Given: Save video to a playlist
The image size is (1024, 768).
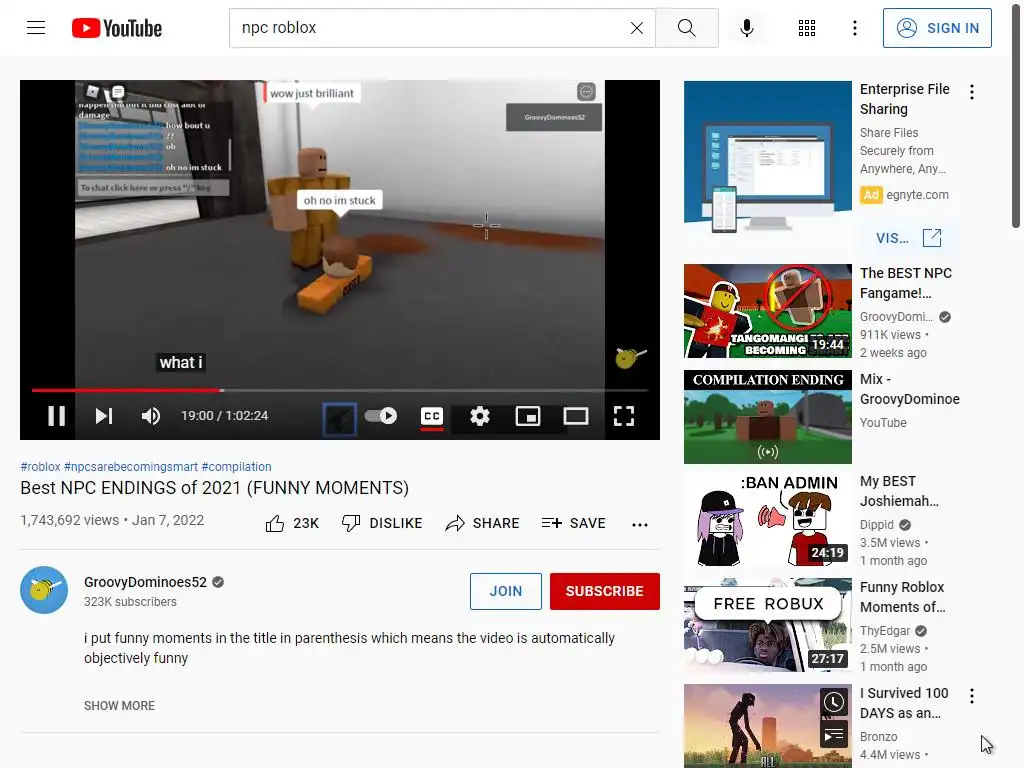Looking at the screenshot, I should point(573,523).
